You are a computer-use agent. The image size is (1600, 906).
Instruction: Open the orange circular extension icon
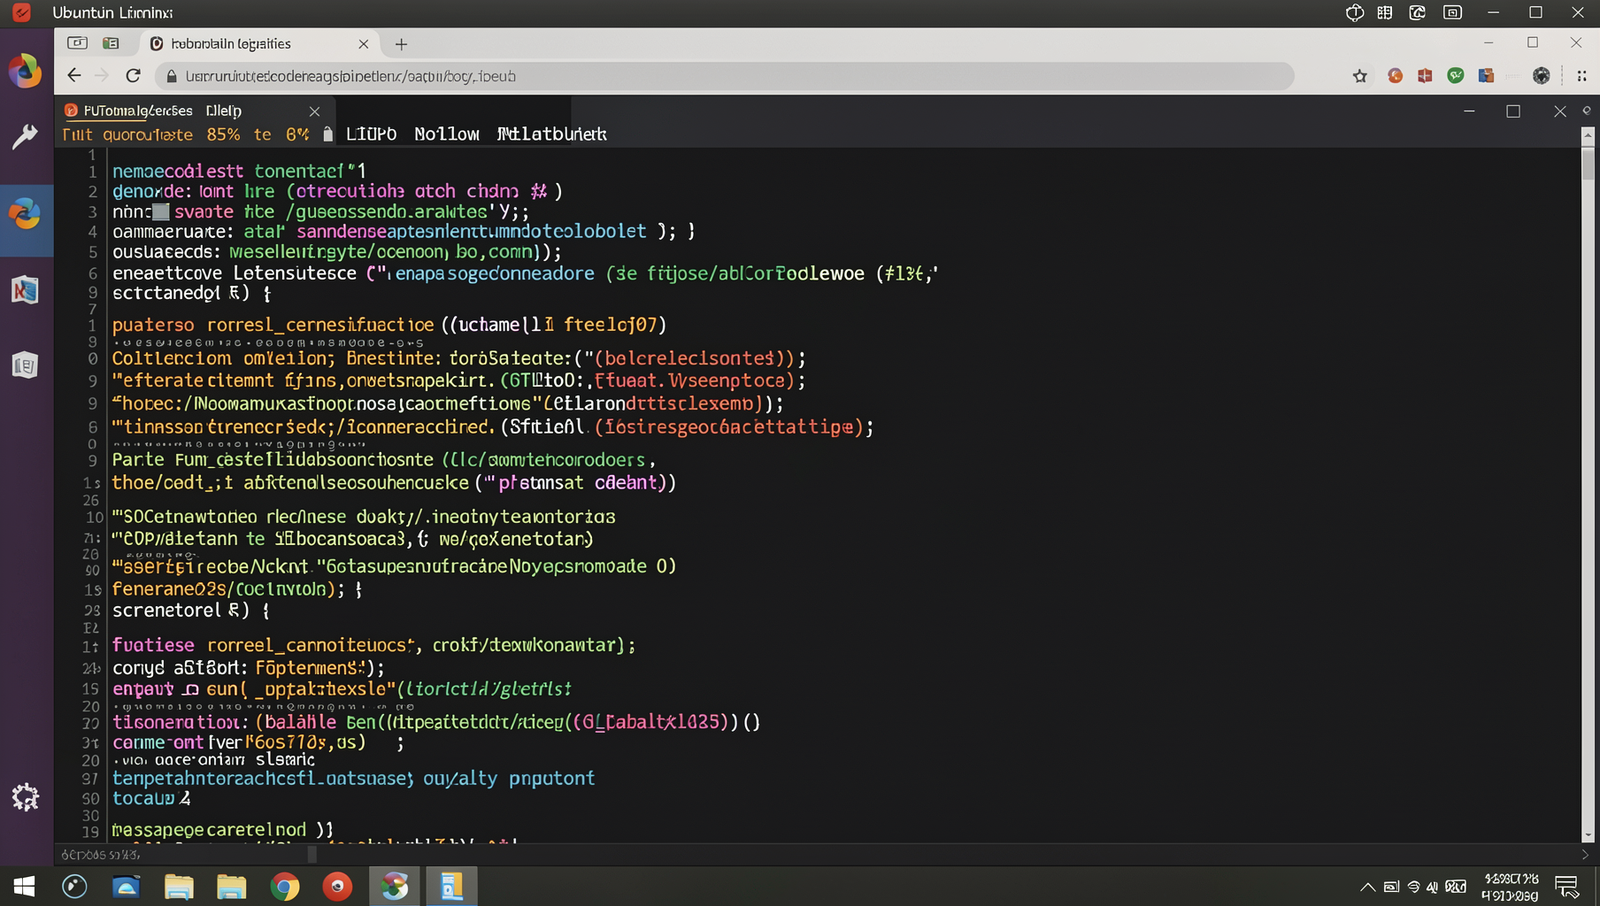(1395, 76)
